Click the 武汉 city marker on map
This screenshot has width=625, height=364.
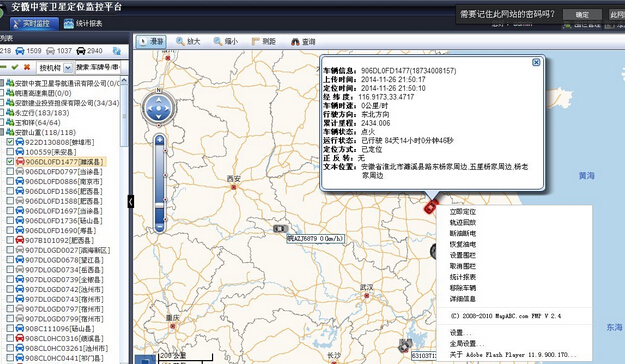coord(366,295)
